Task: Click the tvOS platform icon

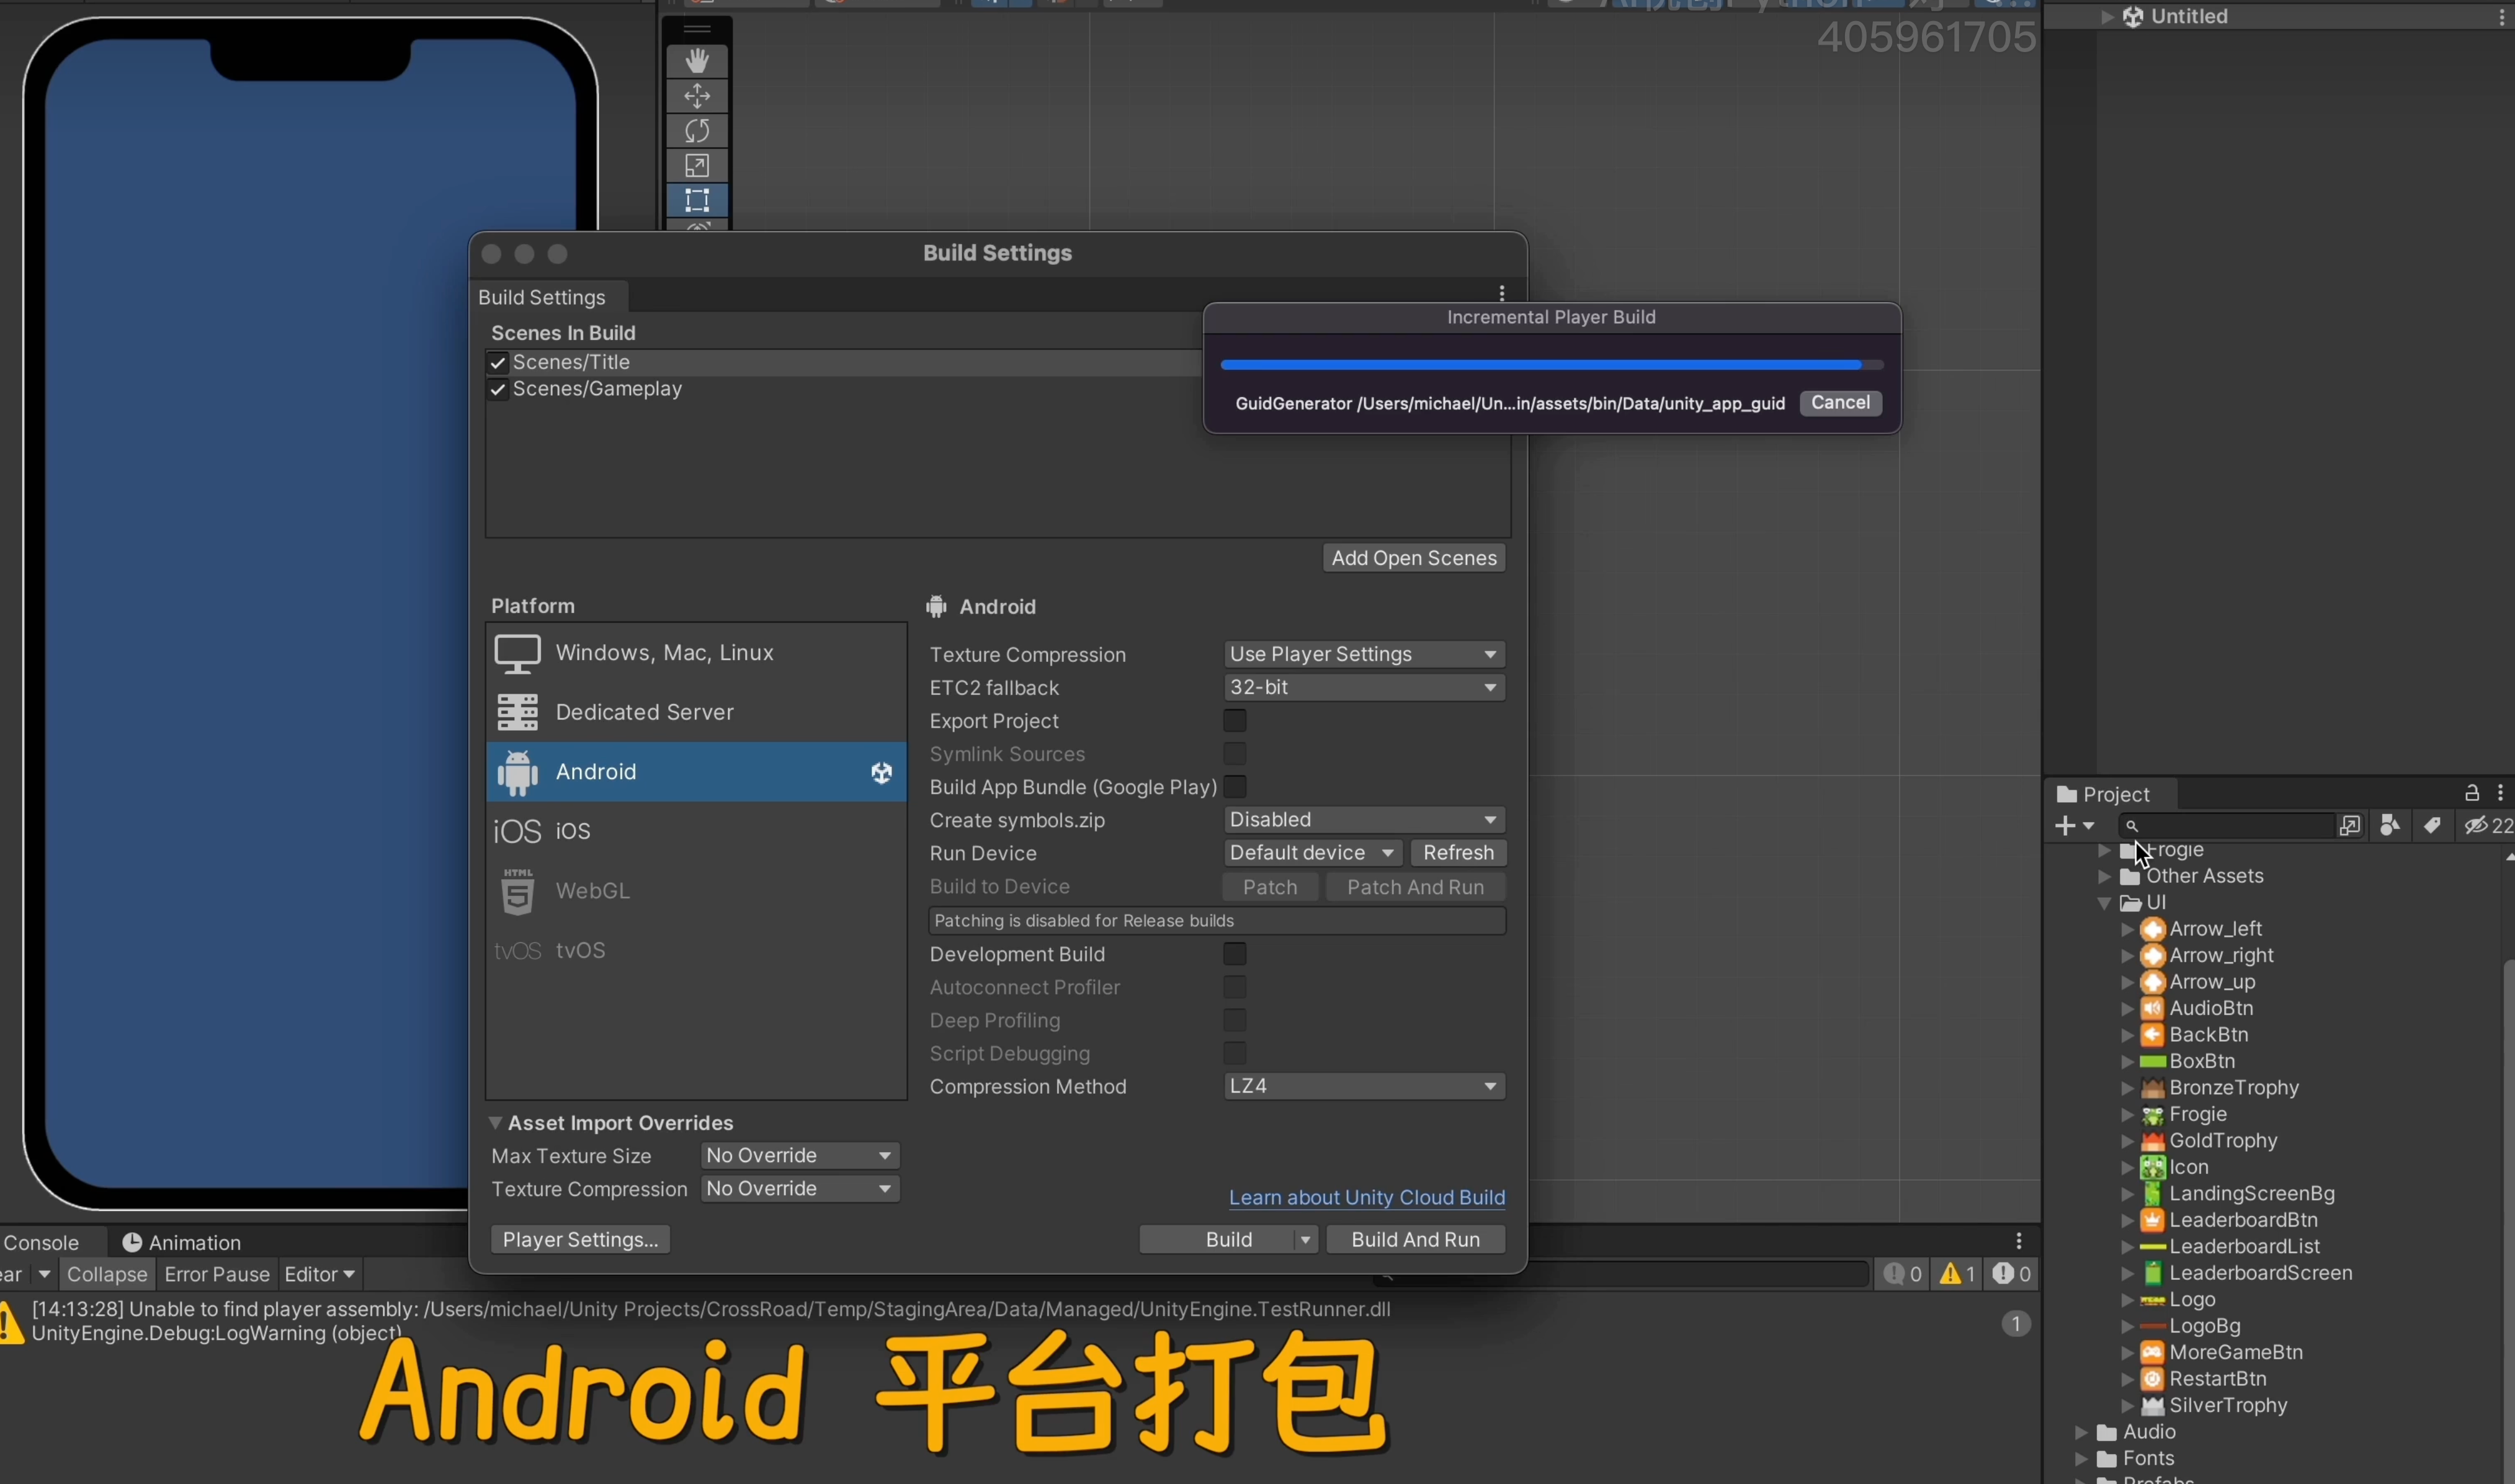Action: [517, 951]
